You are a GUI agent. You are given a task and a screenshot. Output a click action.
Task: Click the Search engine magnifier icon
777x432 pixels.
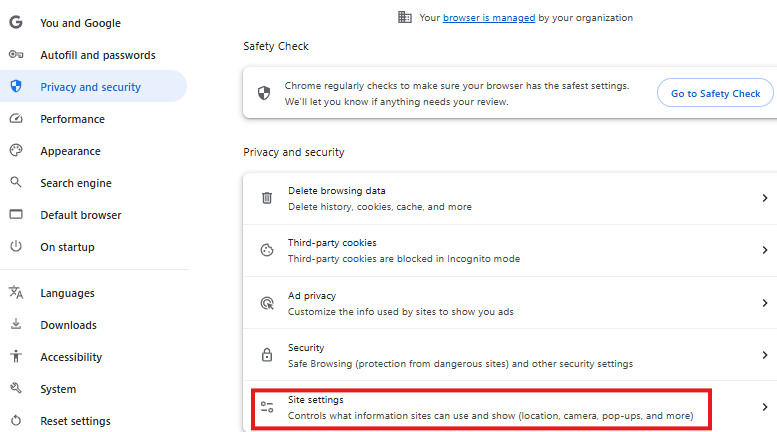tap(16, 183)
